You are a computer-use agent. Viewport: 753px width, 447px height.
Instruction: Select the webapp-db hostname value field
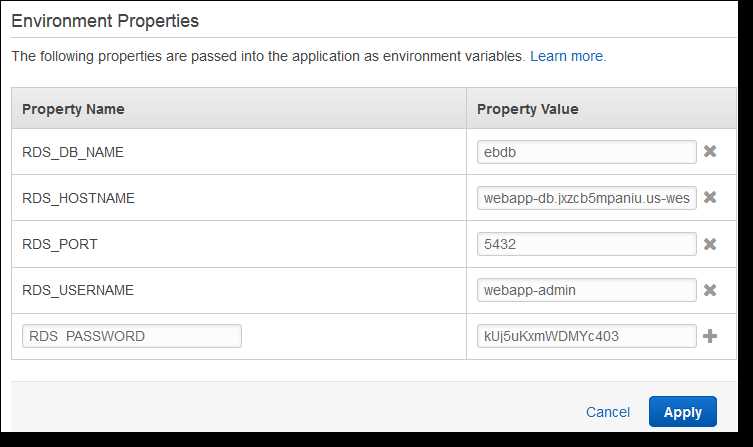pos(587,198)
